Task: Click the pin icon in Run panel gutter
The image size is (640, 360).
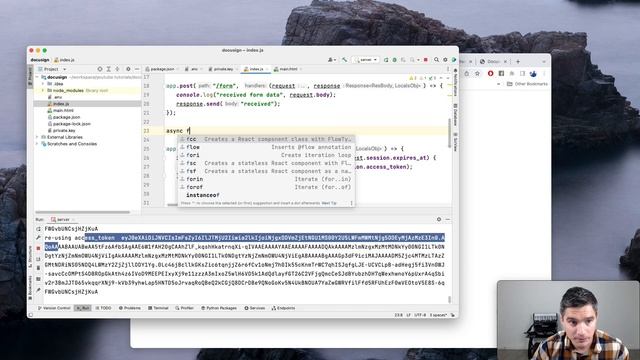Action: tap(38, 290)
